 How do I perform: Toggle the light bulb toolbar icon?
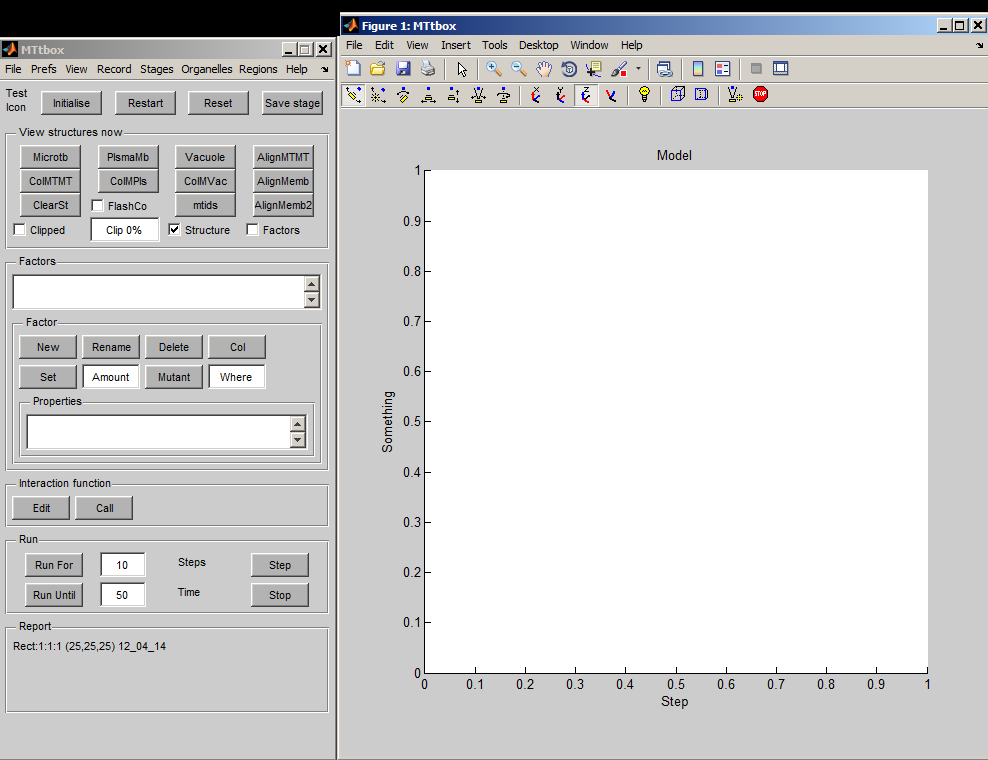click(645, 95)
